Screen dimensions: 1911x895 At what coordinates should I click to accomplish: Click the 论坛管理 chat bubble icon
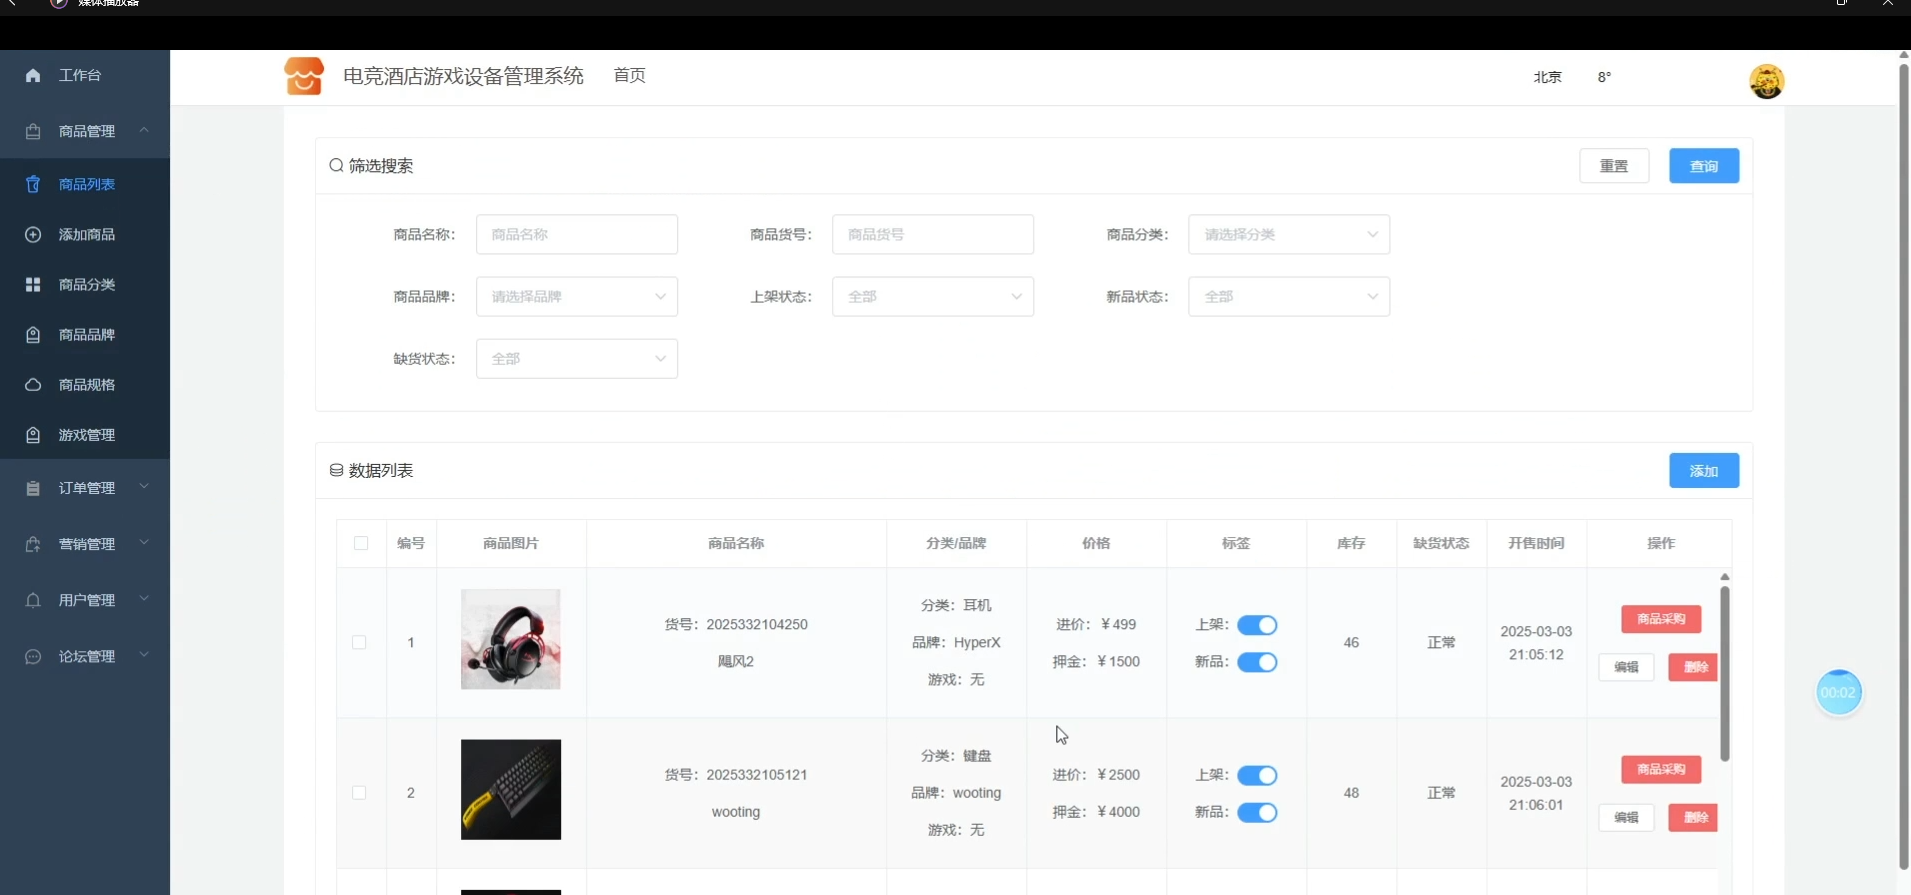(x=33, y=656)
